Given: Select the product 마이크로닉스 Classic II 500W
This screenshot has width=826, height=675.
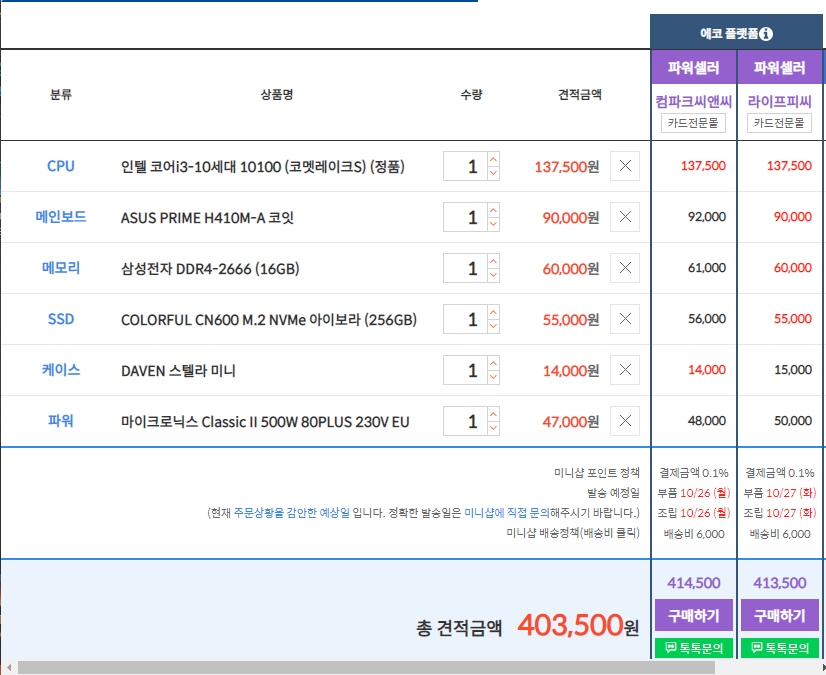Looking at the screenshot, I should coord(265,422).
